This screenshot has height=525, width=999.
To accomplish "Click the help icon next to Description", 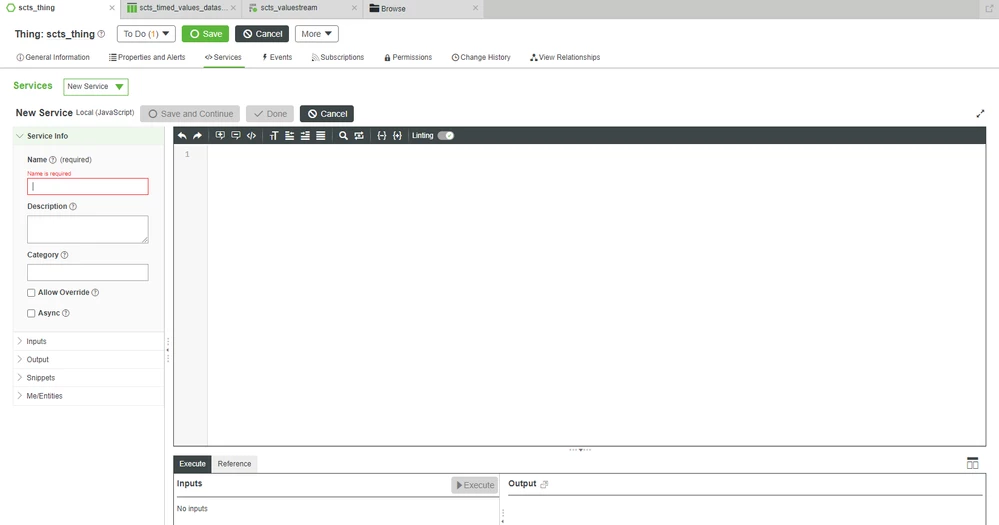I will (73, 206).
